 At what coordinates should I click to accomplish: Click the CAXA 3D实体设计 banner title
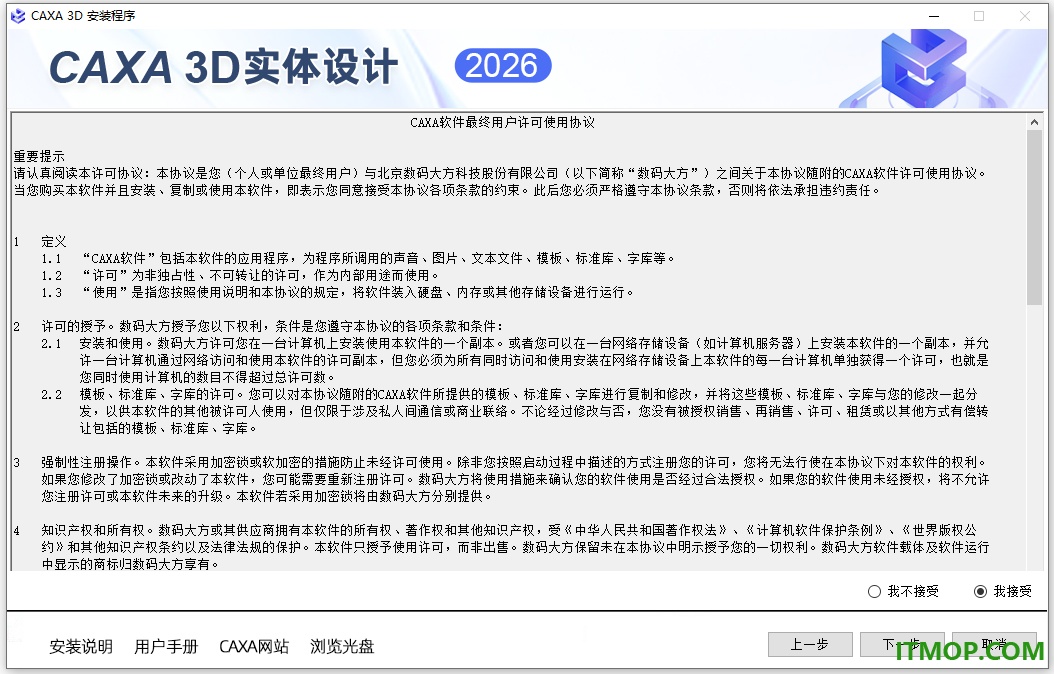click(x=225, y=67)
